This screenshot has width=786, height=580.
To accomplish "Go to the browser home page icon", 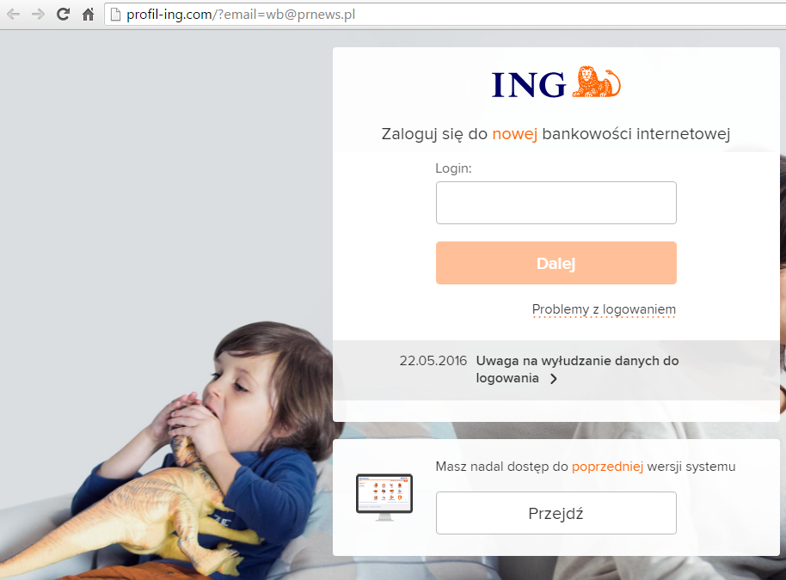I will (x=88, y=14).
